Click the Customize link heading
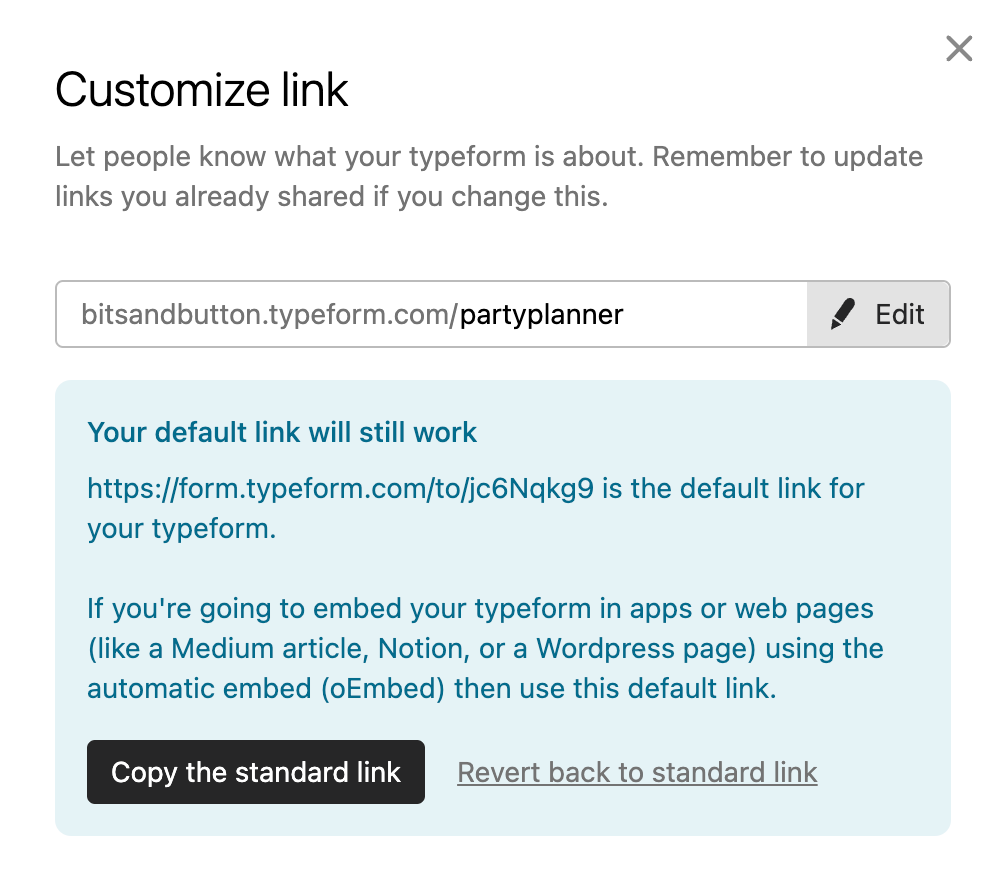The image size is (1008, 884). coord(202,89)
